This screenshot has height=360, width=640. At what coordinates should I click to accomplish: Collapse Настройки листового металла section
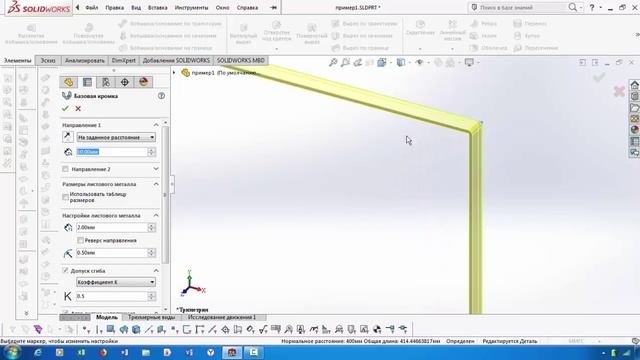tap(156, 215)
